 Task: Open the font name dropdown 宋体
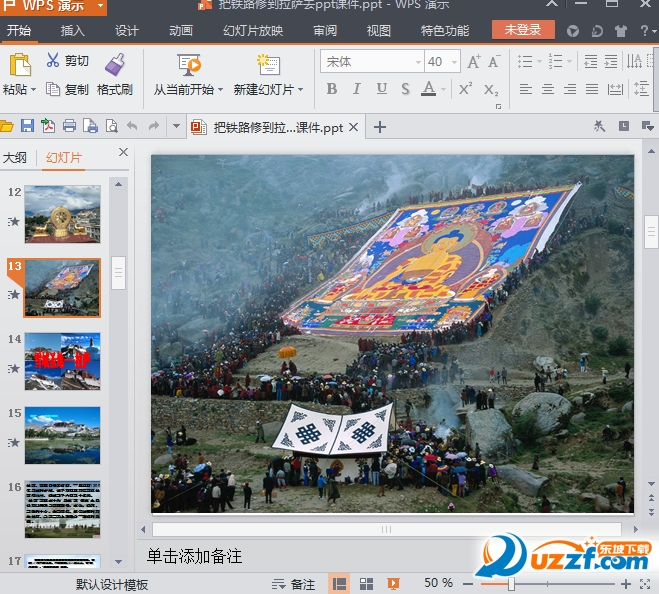point(418,62)
